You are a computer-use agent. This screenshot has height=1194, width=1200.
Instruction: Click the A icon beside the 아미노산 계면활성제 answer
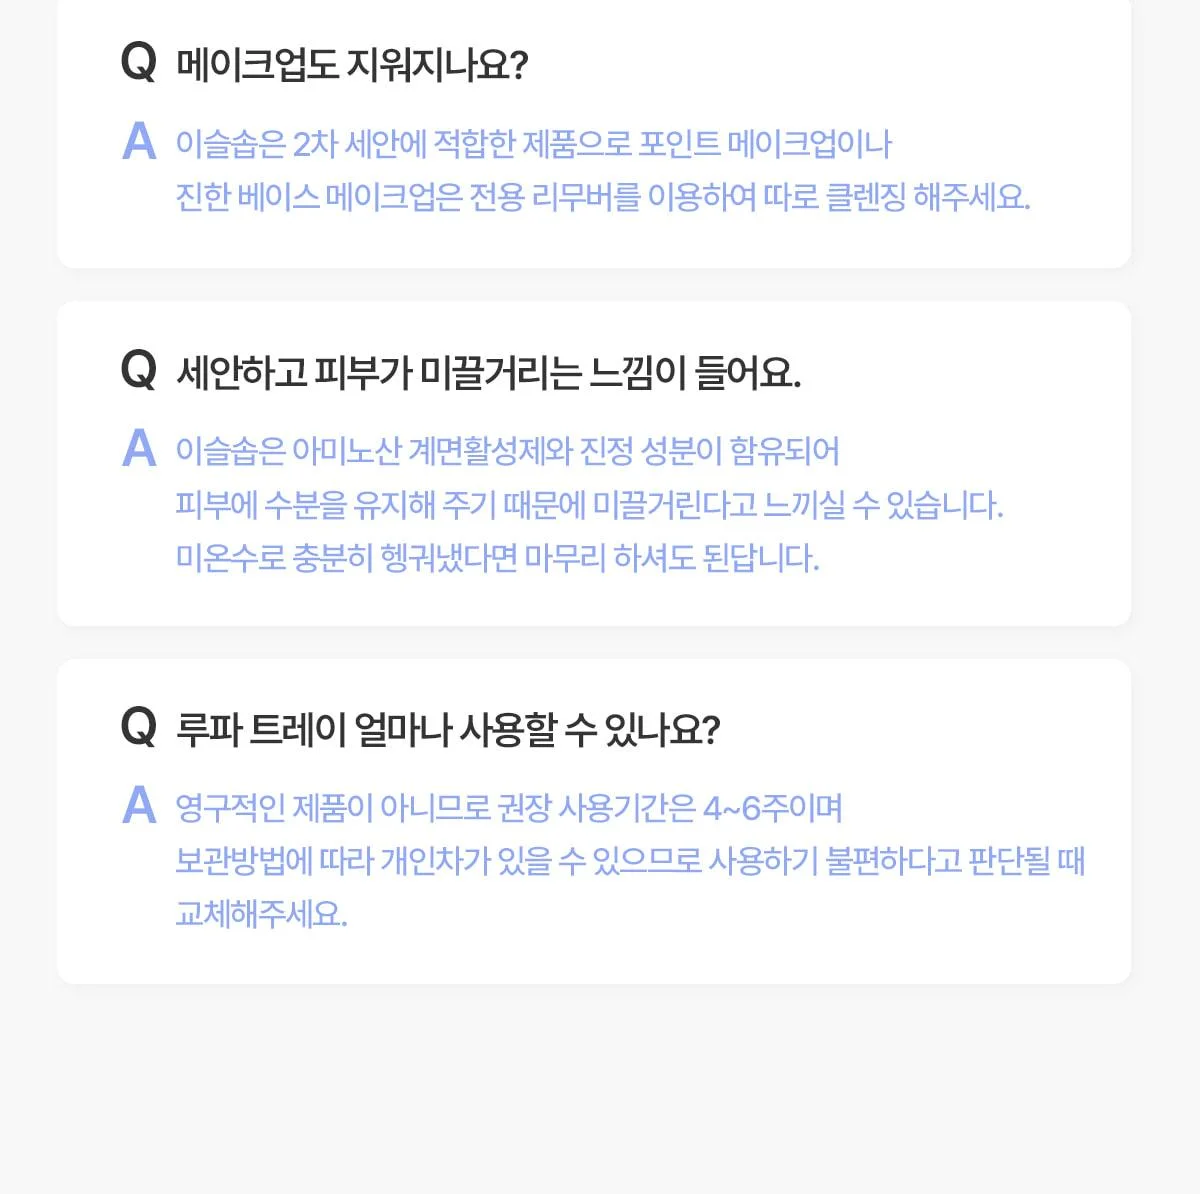[x=139, y=449]
